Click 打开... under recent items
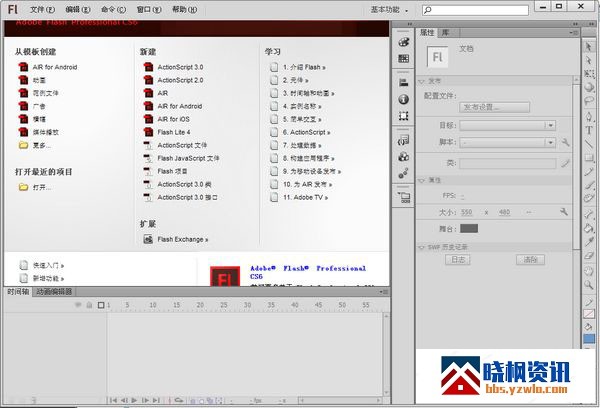 35,187
